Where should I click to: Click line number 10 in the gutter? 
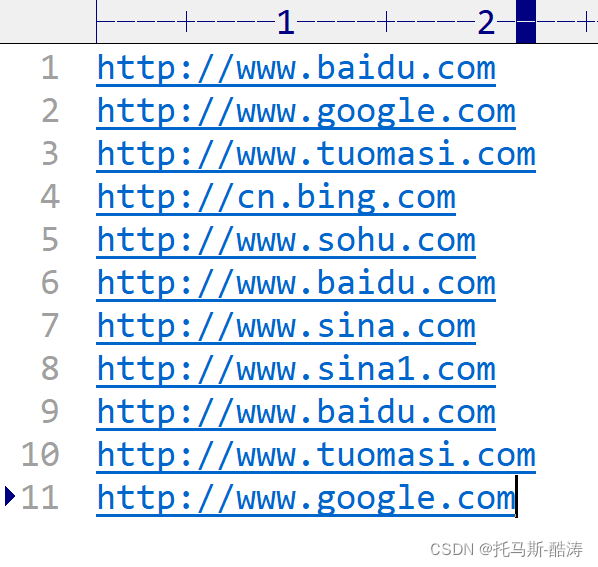[x=40, y=455]
